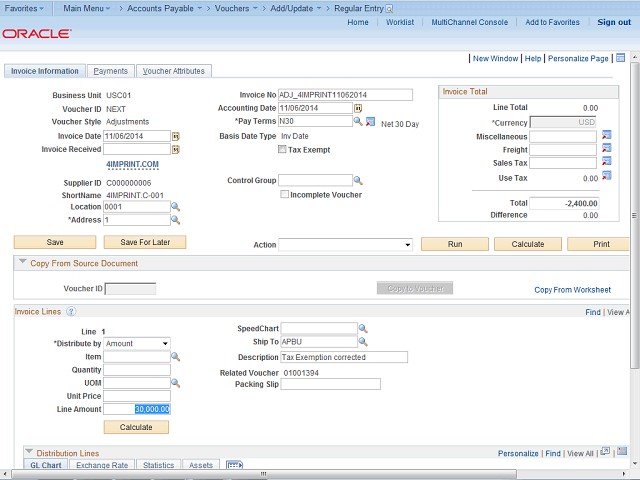Switch to the Payments tab

[110, 71]
